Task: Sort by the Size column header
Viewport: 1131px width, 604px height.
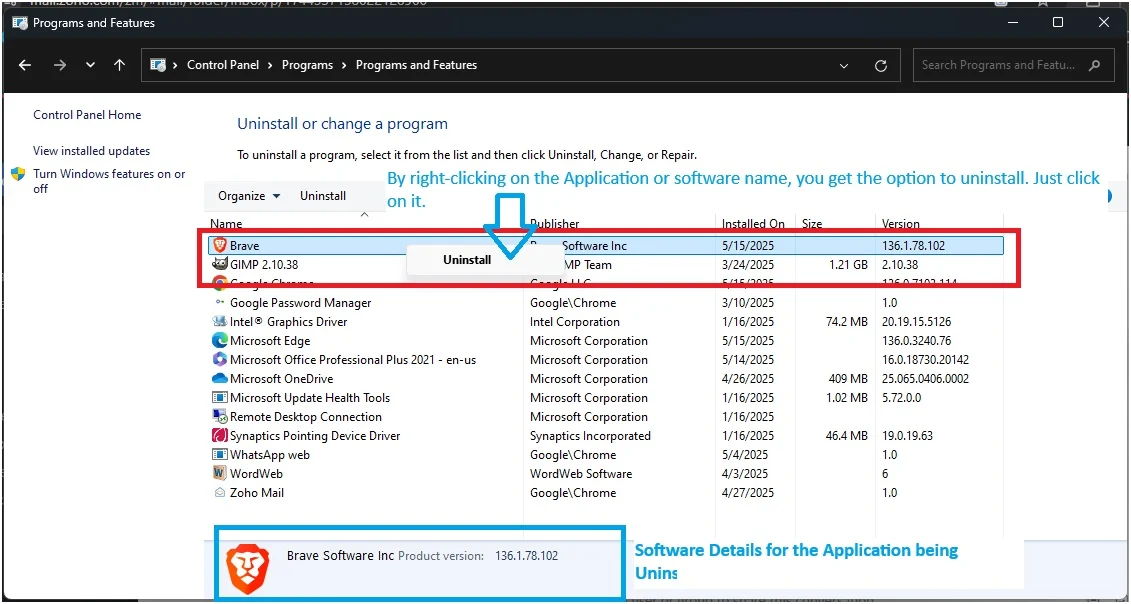Action: [812, 224]
